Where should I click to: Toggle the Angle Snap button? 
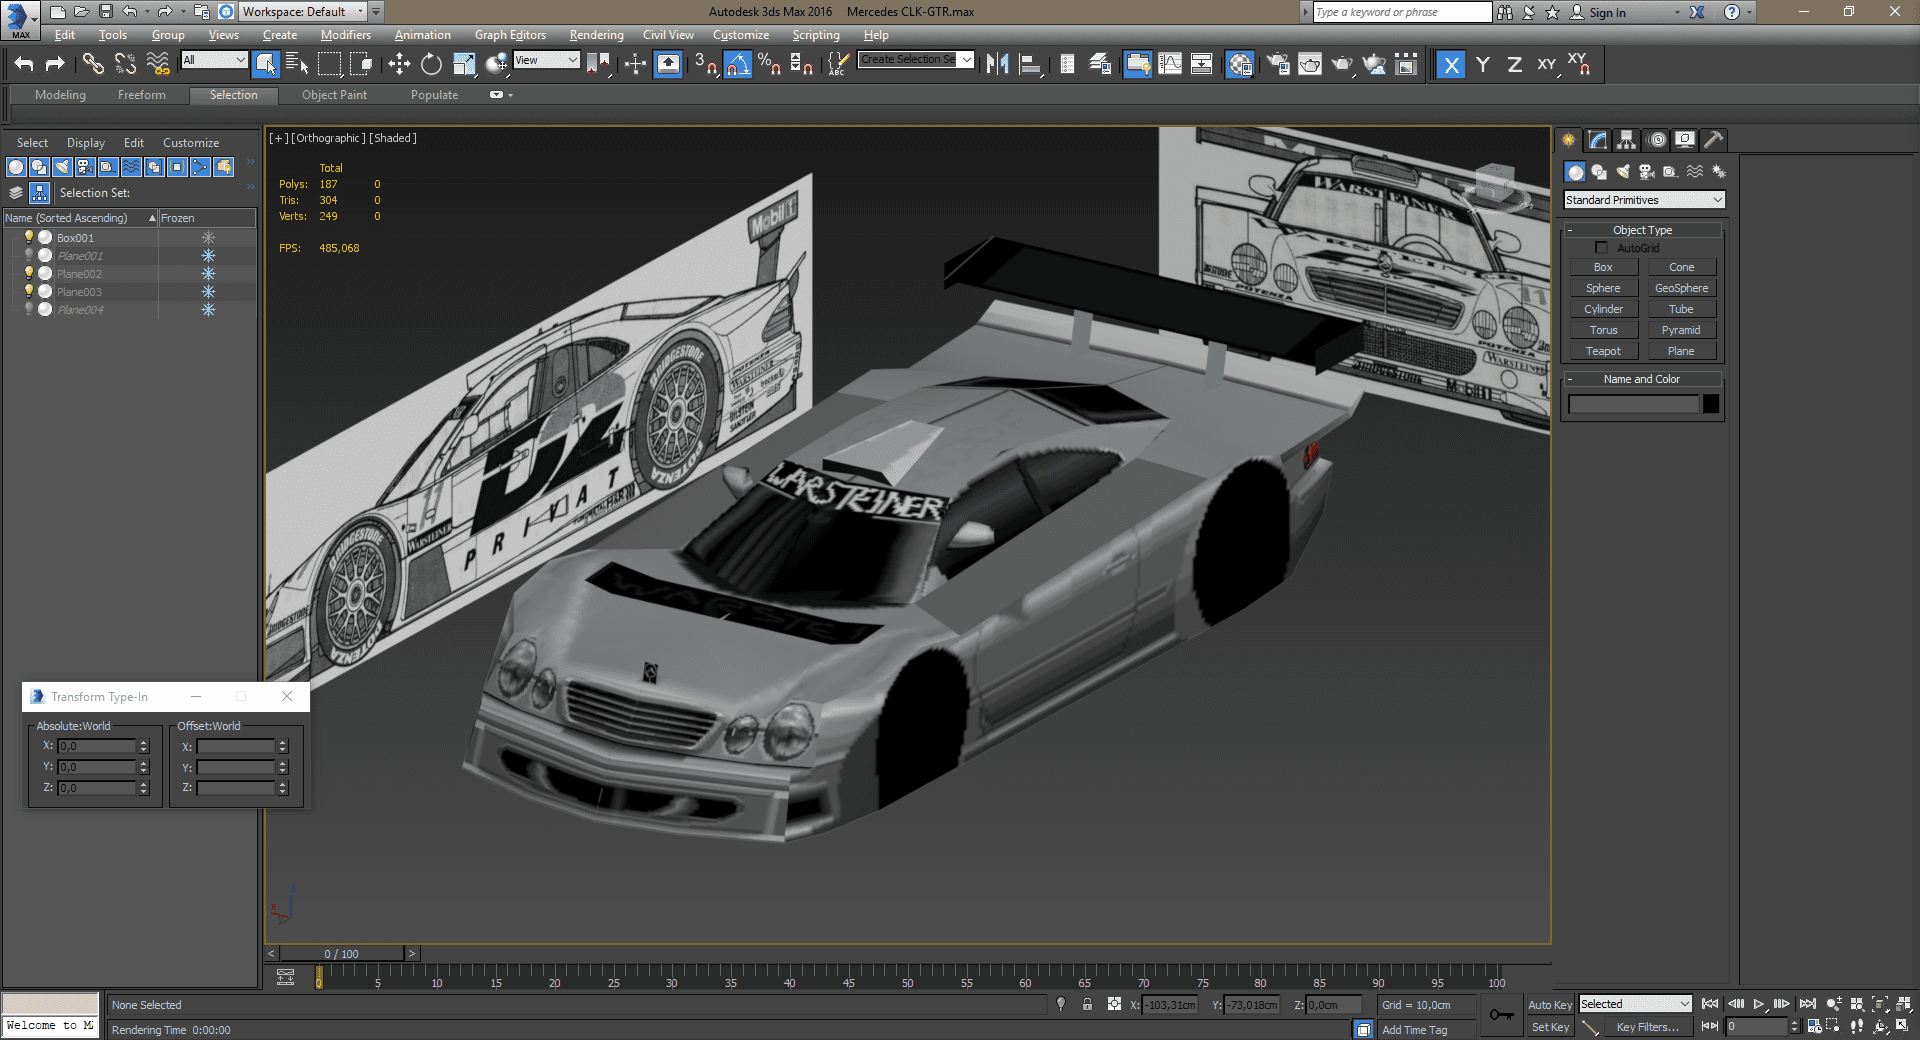tap(737, 64)
